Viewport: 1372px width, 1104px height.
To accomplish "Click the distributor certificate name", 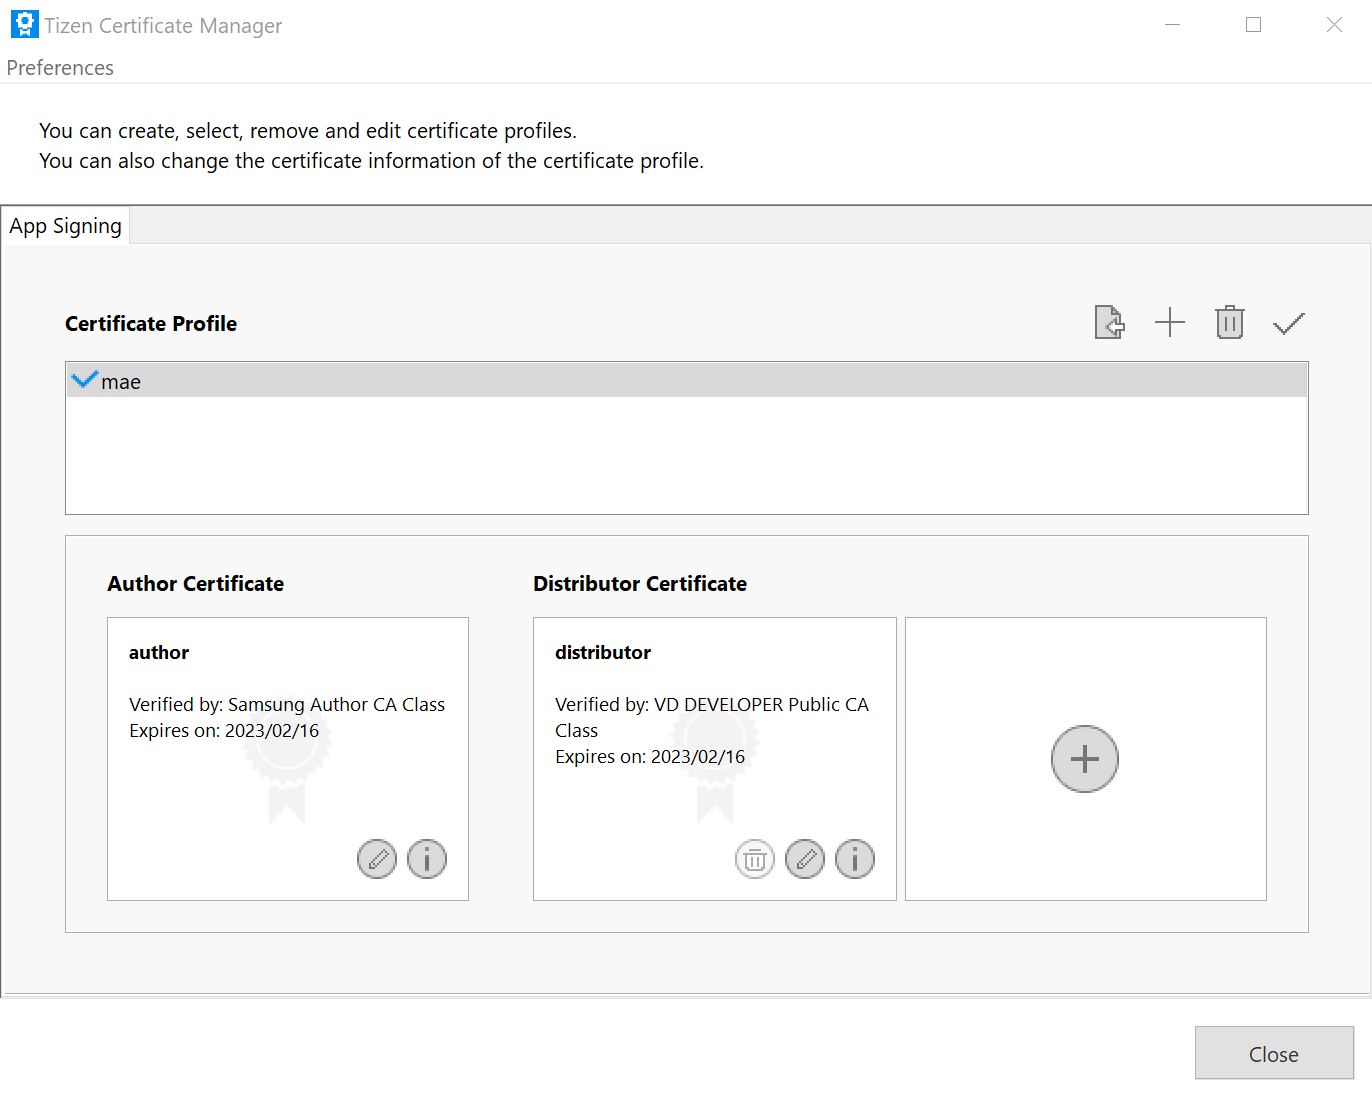I will 603,652.
